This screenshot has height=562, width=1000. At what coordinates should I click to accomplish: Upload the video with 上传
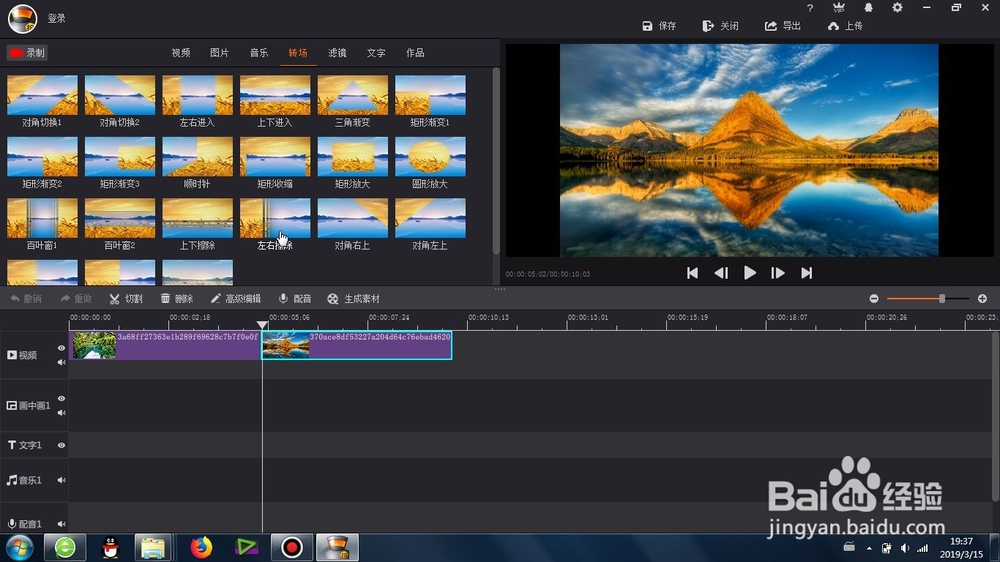(845, 26)
